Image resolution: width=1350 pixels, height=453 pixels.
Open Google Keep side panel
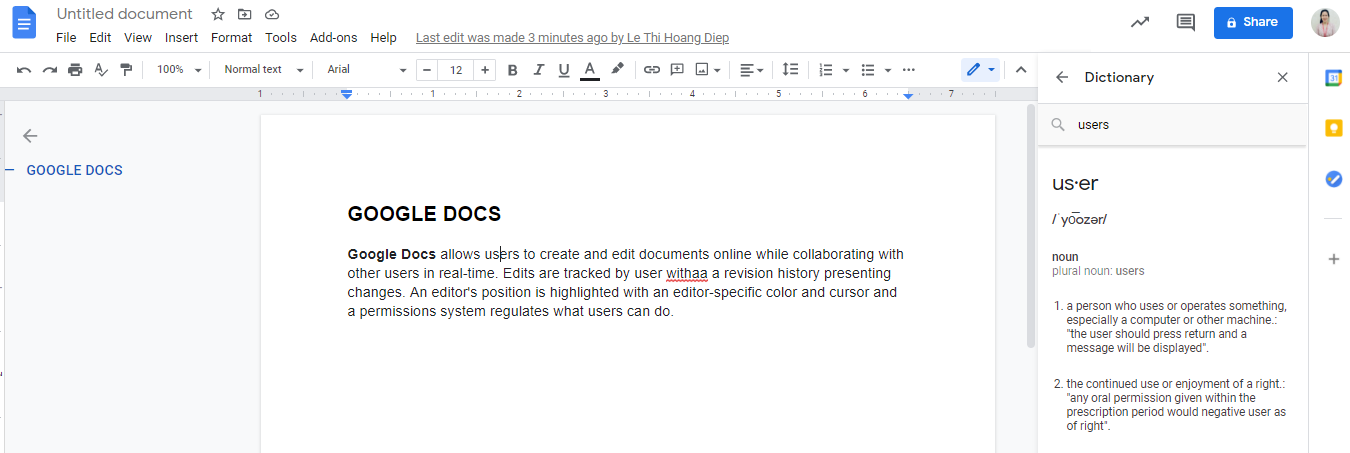tap(1333, 128)
